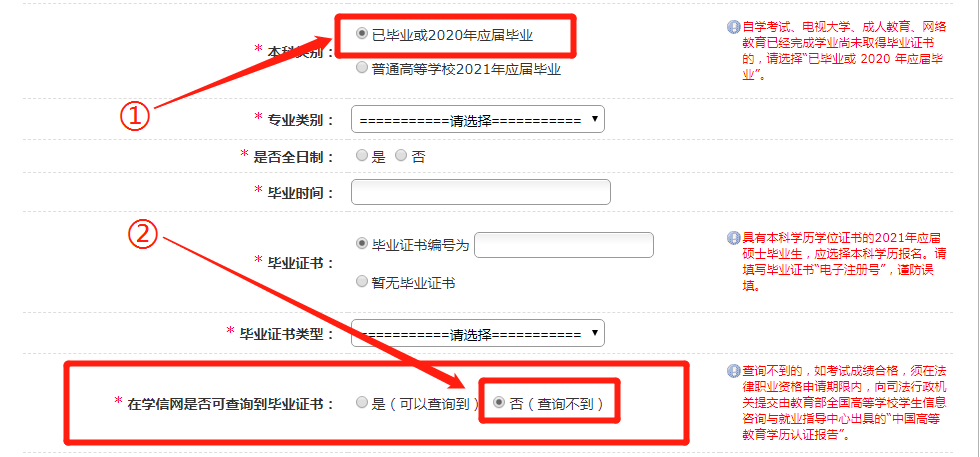980x457 pixels.
Task: Open the 毕业证书类型 dropdown
Action: [x=478, y=333]
